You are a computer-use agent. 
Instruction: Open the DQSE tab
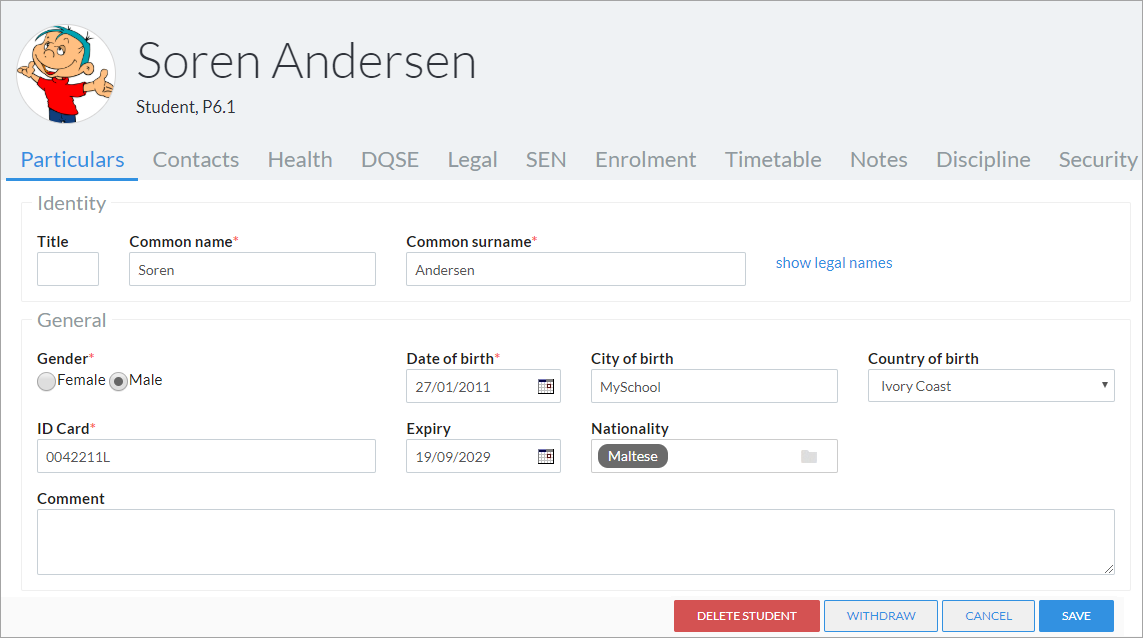390,159
